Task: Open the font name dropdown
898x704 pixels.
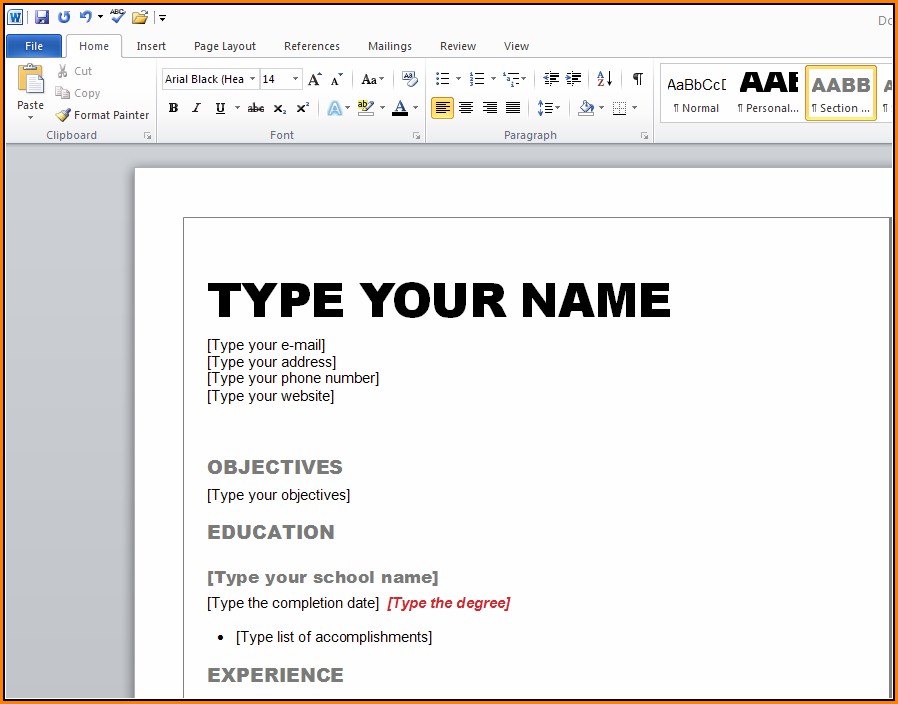Action: [x=253, y=79]
